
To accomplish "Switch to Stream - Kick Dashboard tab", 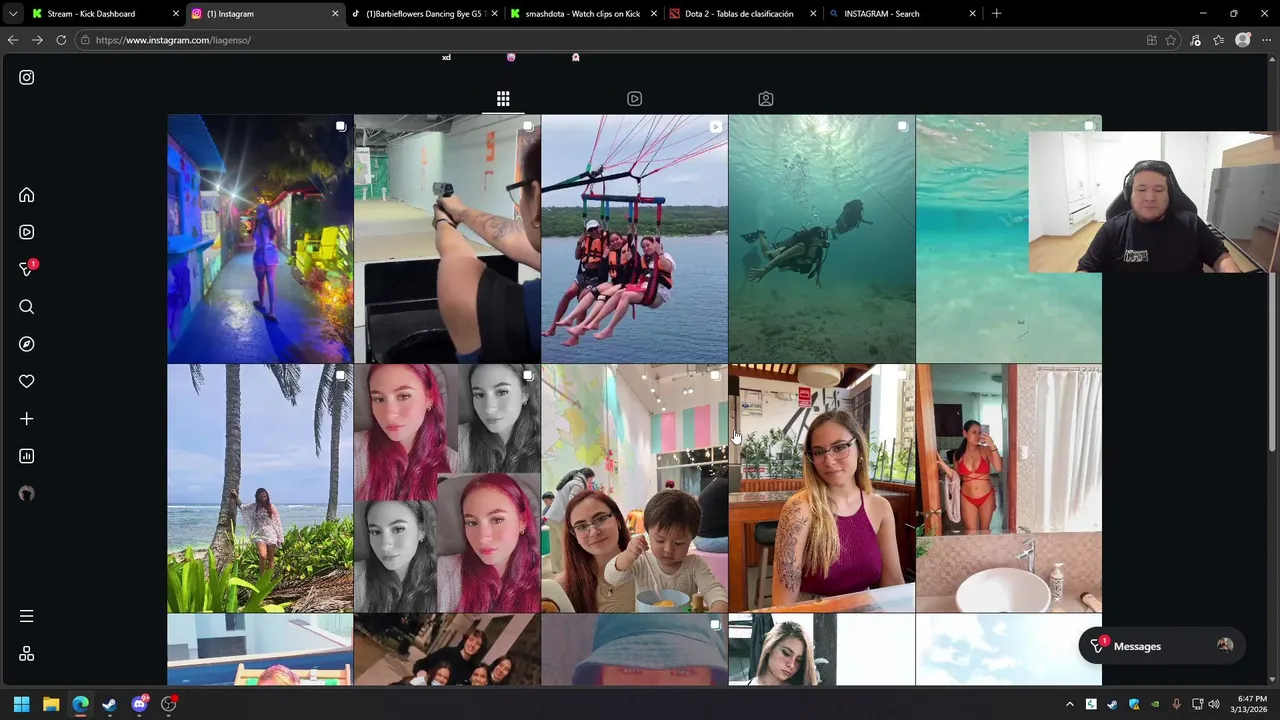I will pos(104,14).
